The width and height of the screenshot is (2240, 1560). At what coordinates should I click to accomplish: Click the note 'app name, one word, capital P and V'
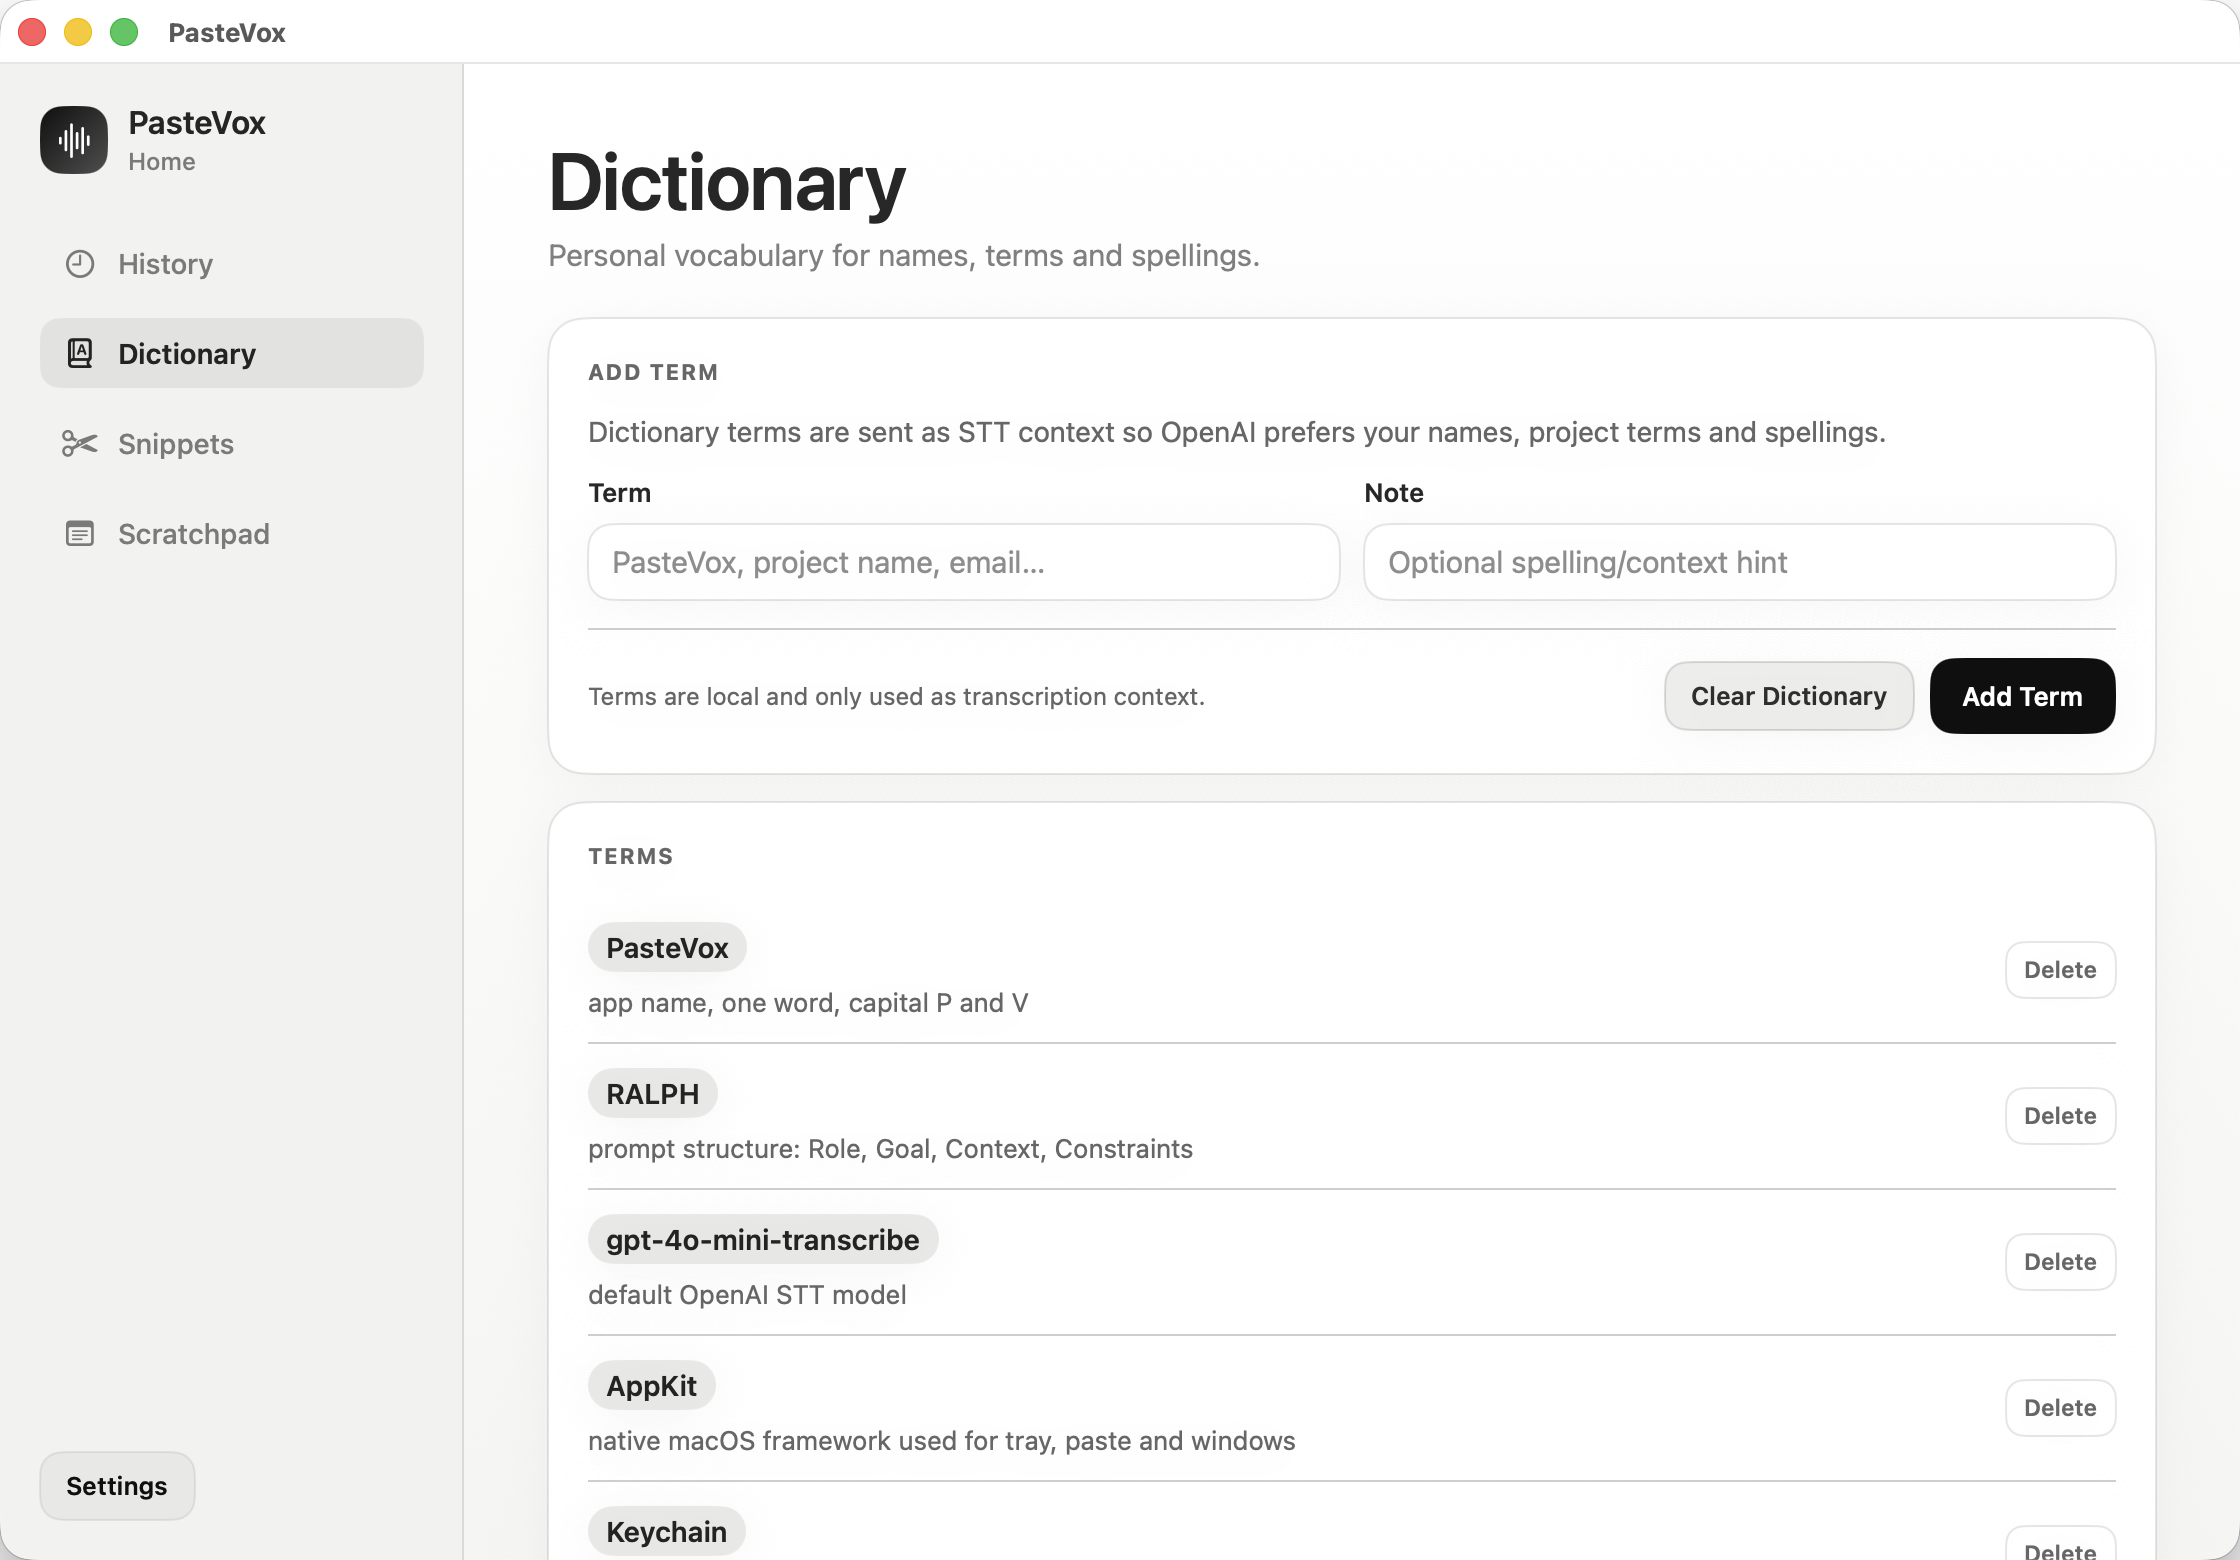pyautogui.click(x=808, y=1003)
